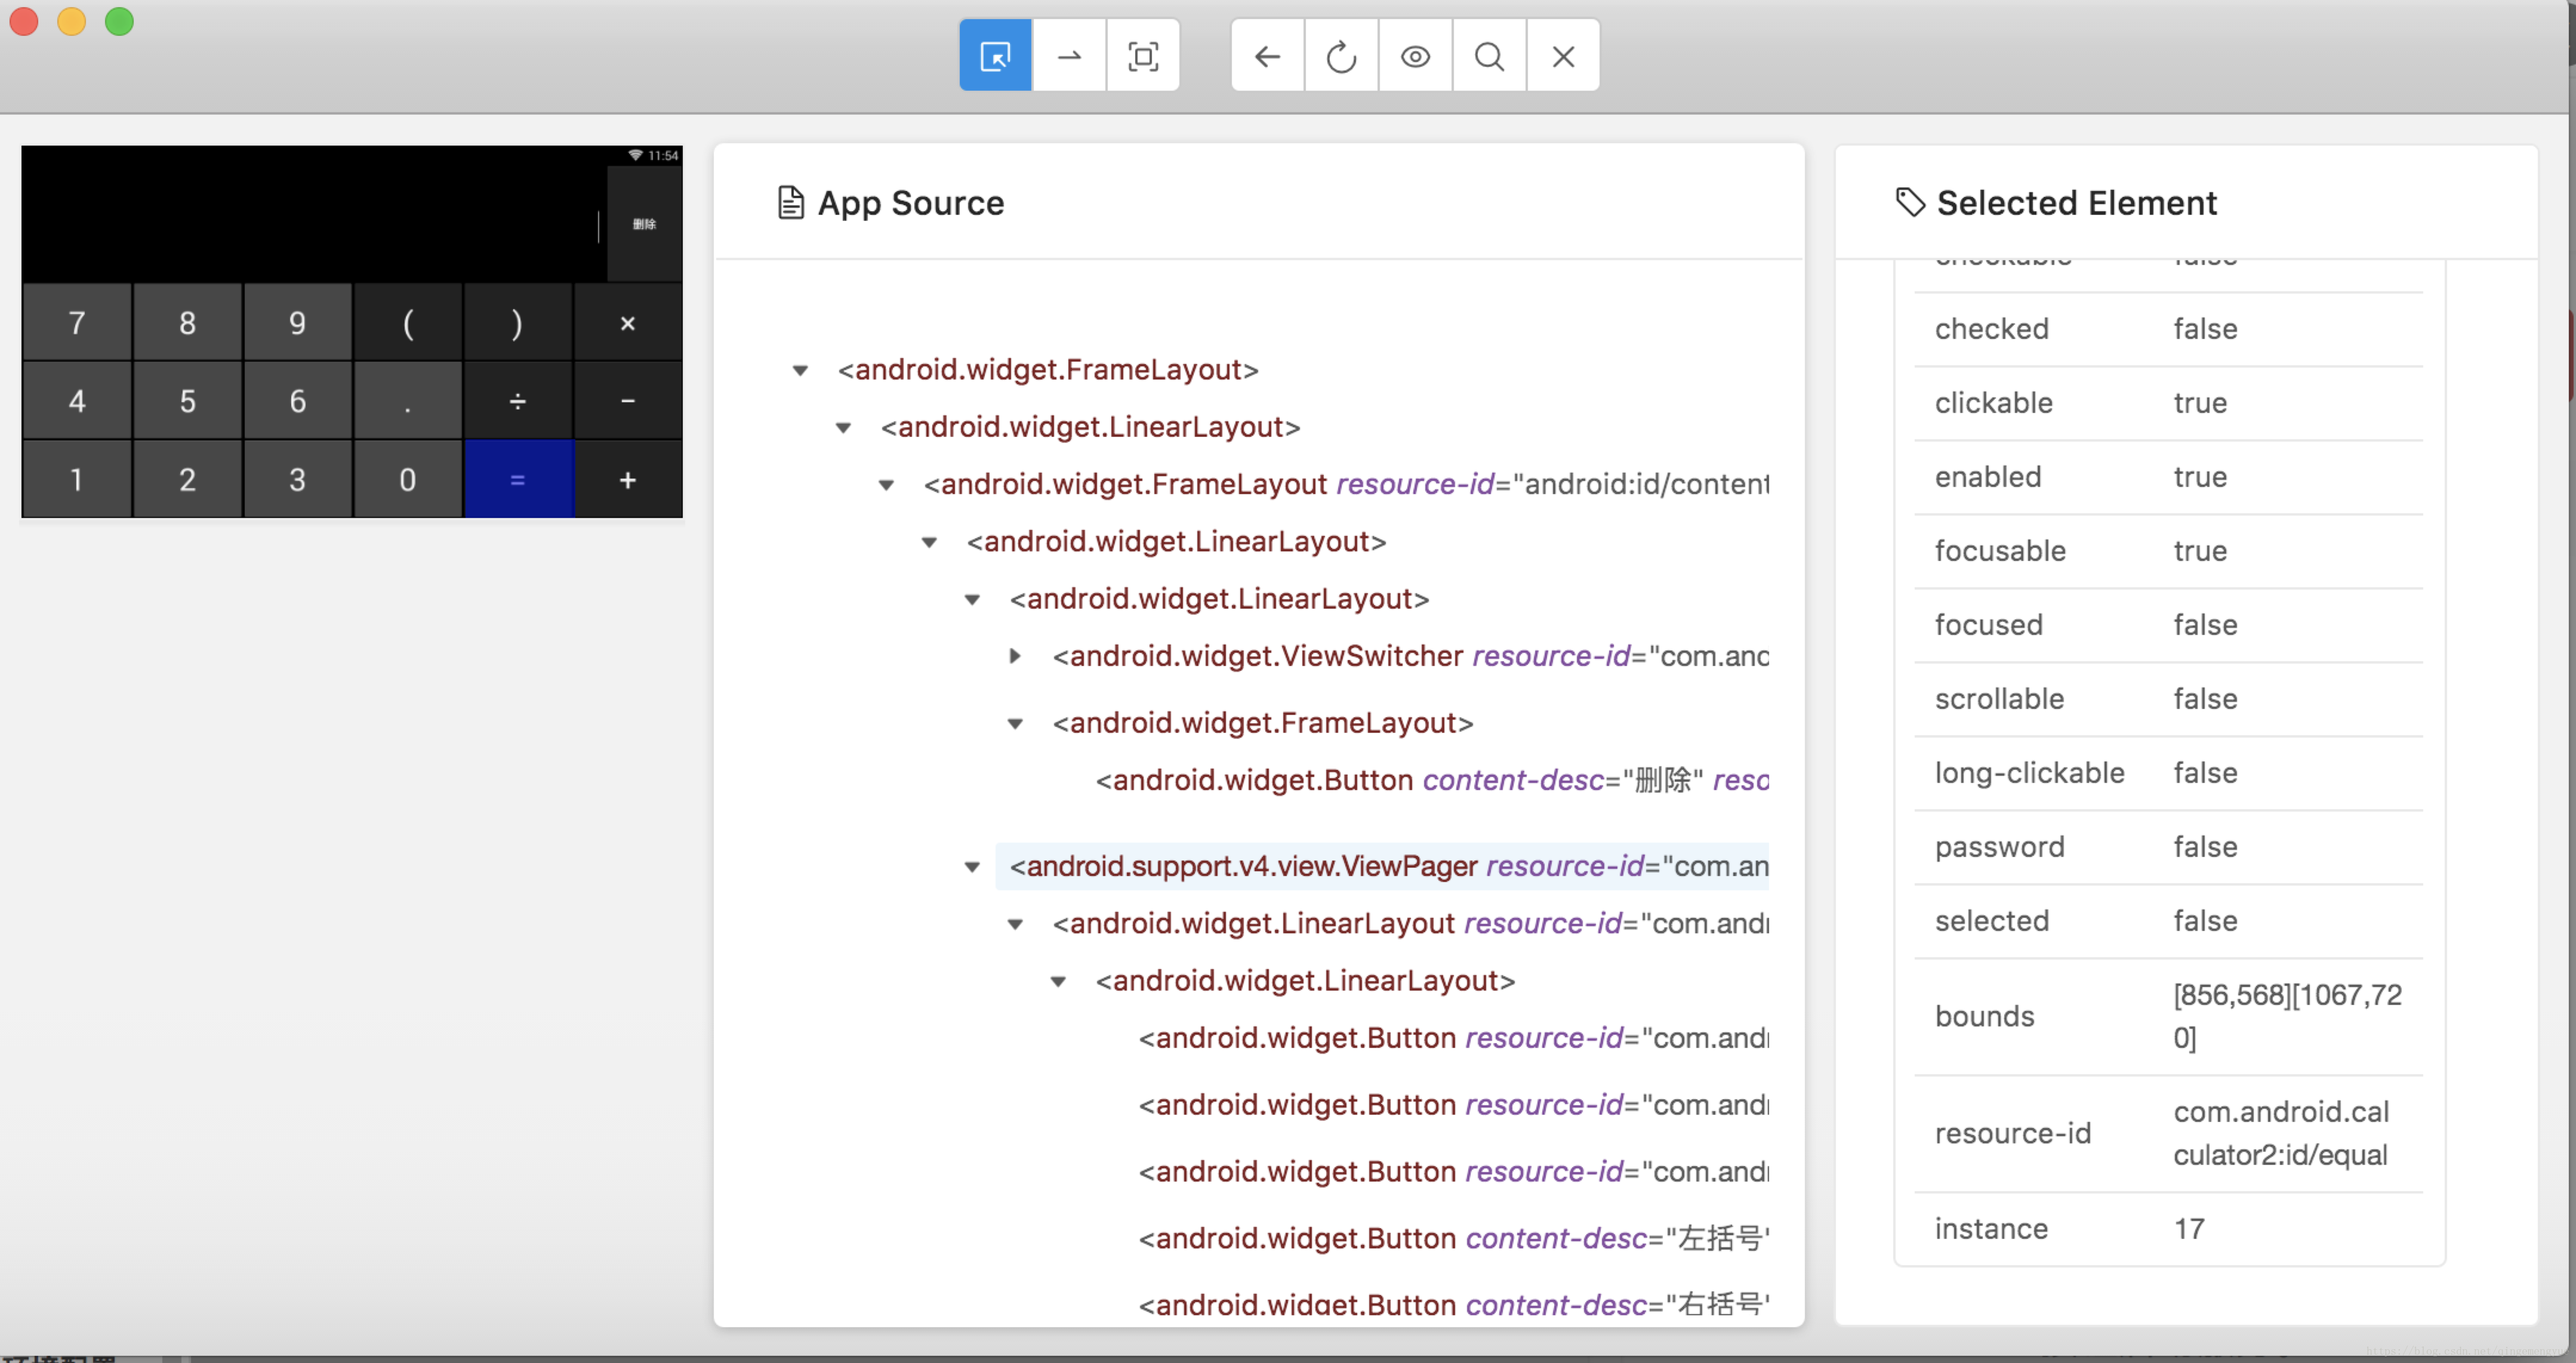Collapse the LinearLayout under android:id/content FrameLayout
2576x1363 pixels.
pos(929,543)
